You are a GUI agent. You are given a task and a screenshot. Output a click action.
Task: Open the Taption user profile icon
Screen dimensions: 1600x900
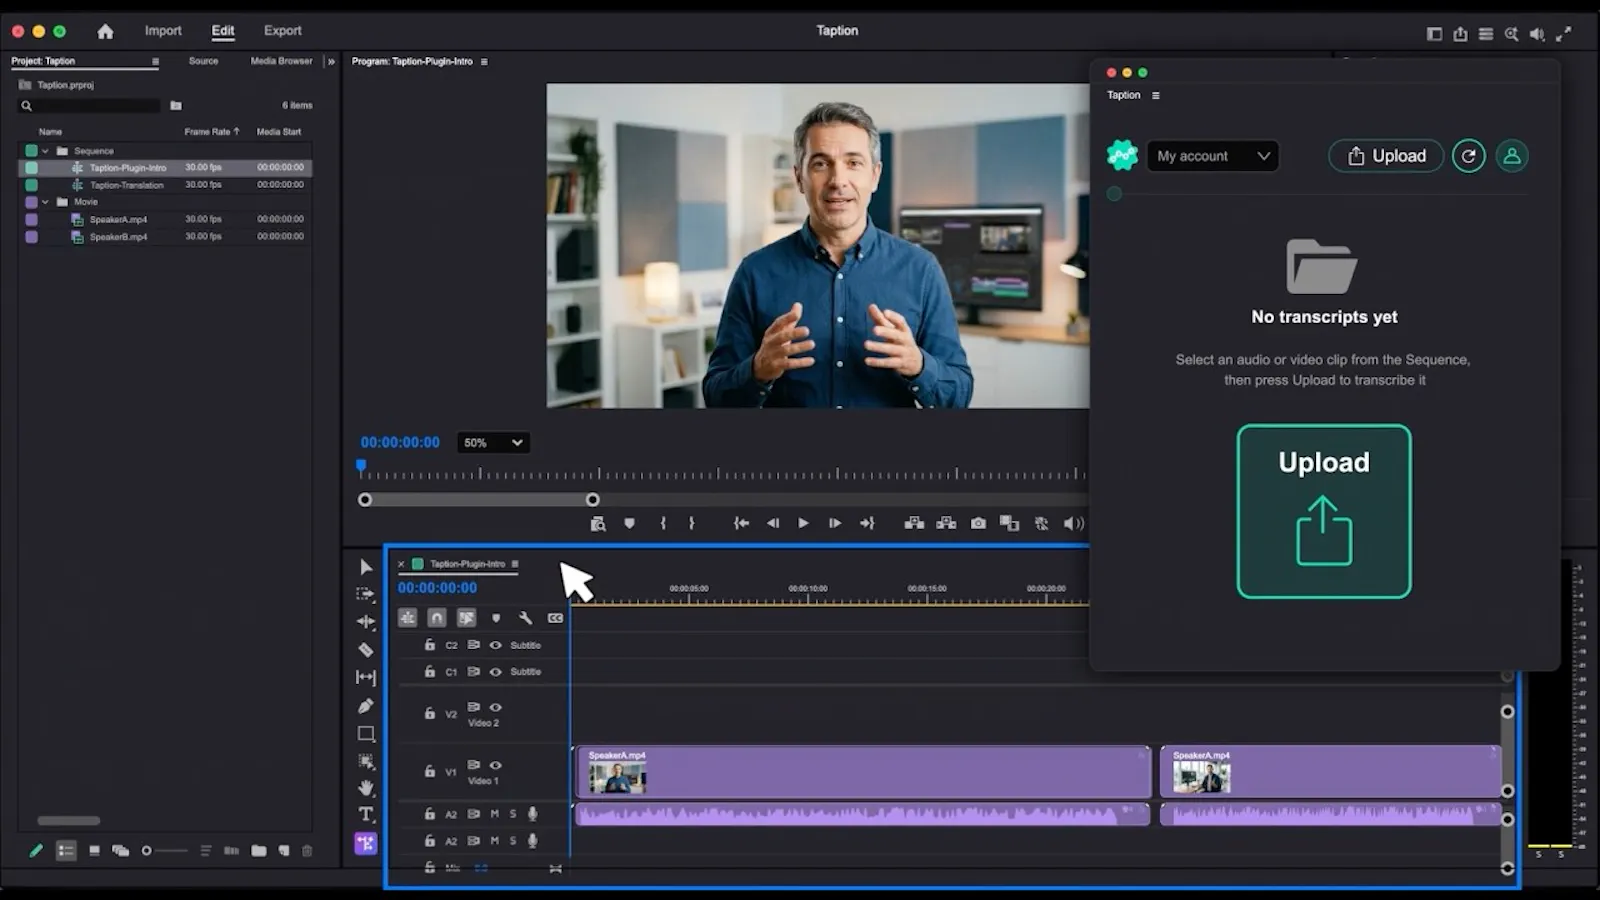pyautogui.click(x=1512, y=156)
